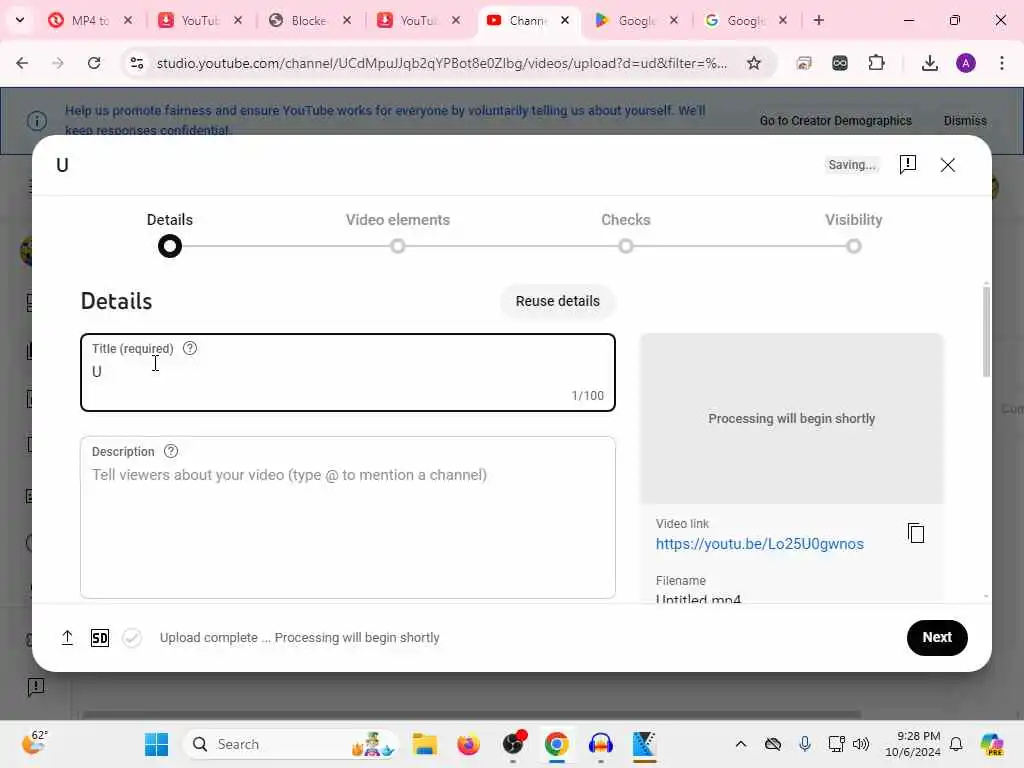Open notifications bell in taskbar
This screenshot has height=768, width=1024.
tap(956, 744)
